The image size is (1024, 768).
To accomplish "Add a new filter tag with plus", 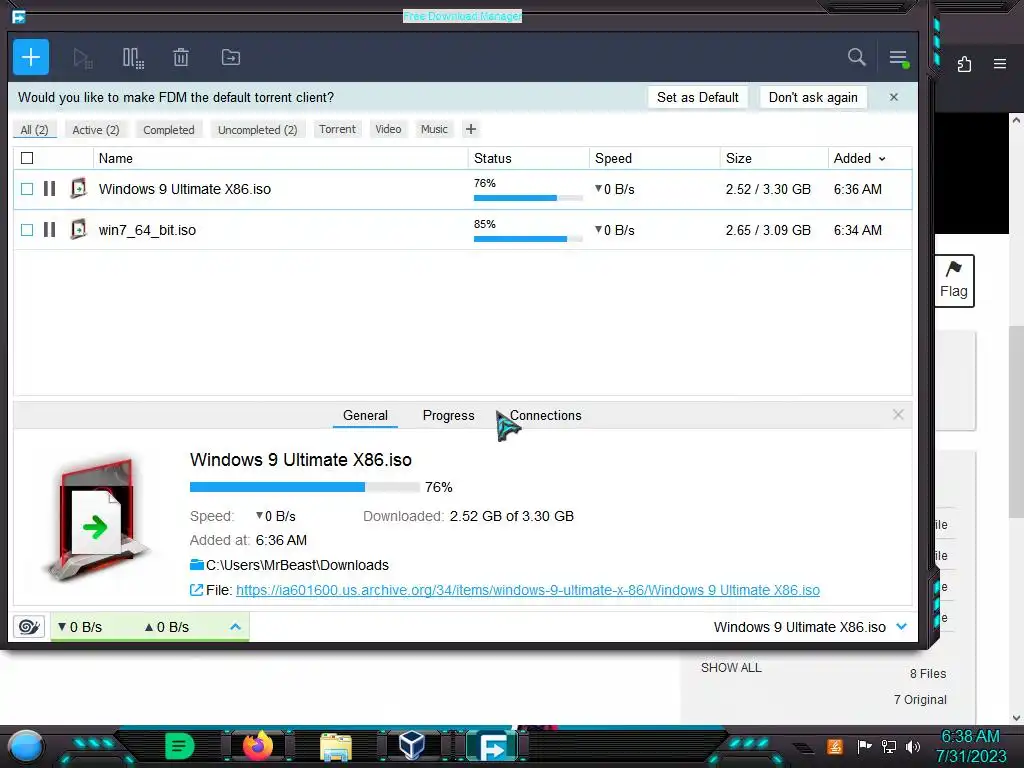I will pyautogui.click(x=470, y=129).
